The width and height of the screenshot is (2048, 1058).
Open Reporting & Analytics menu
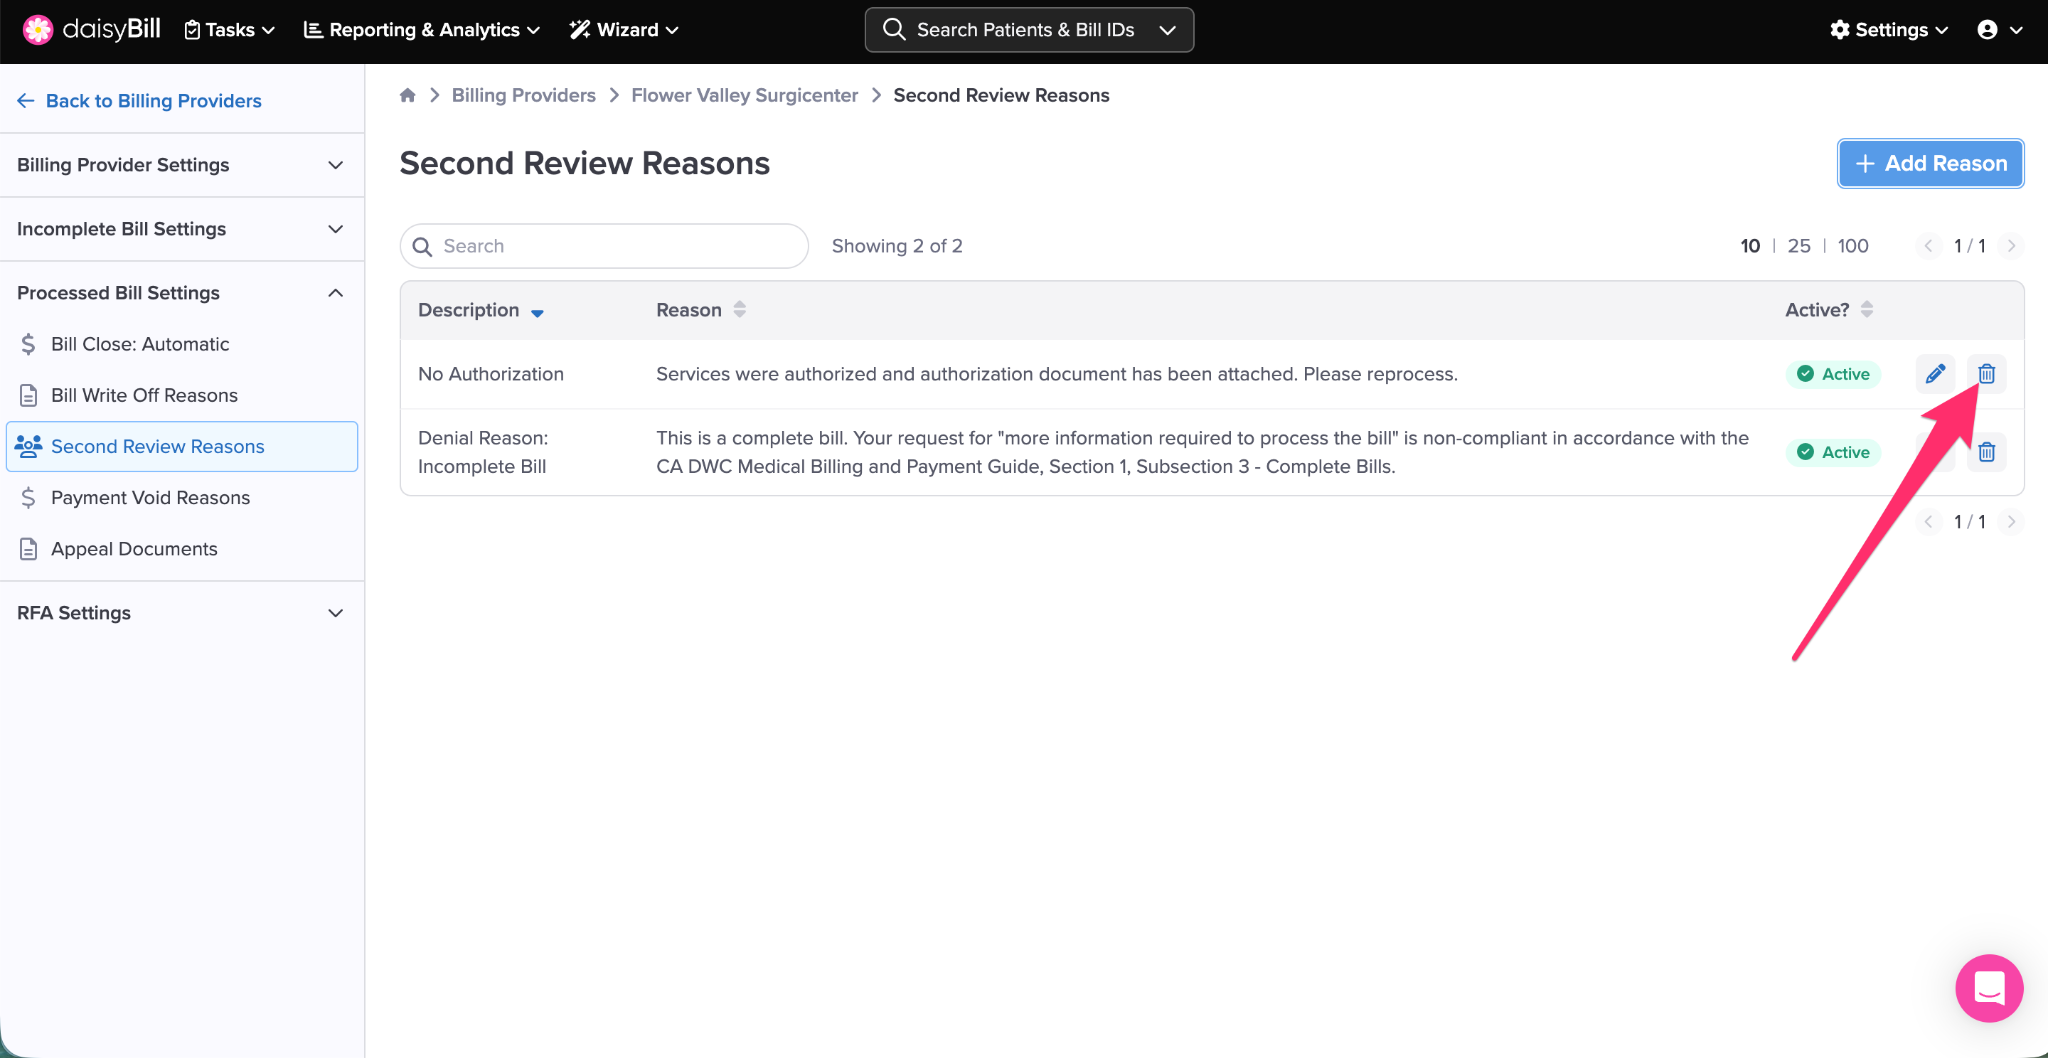click(421, 30)
